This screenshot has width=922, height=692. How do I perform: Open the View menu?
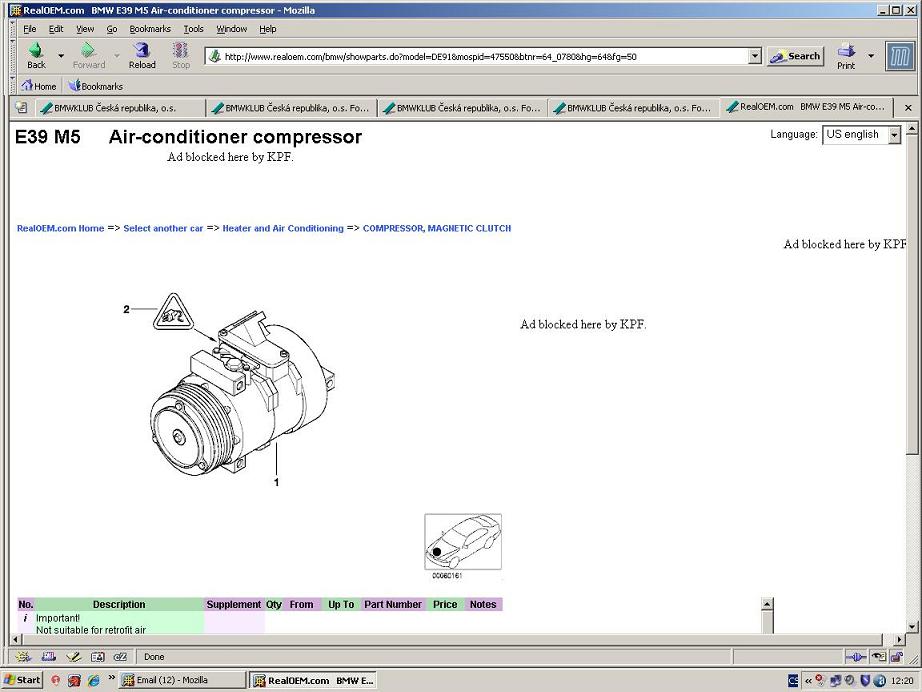(x=85, y=29)
